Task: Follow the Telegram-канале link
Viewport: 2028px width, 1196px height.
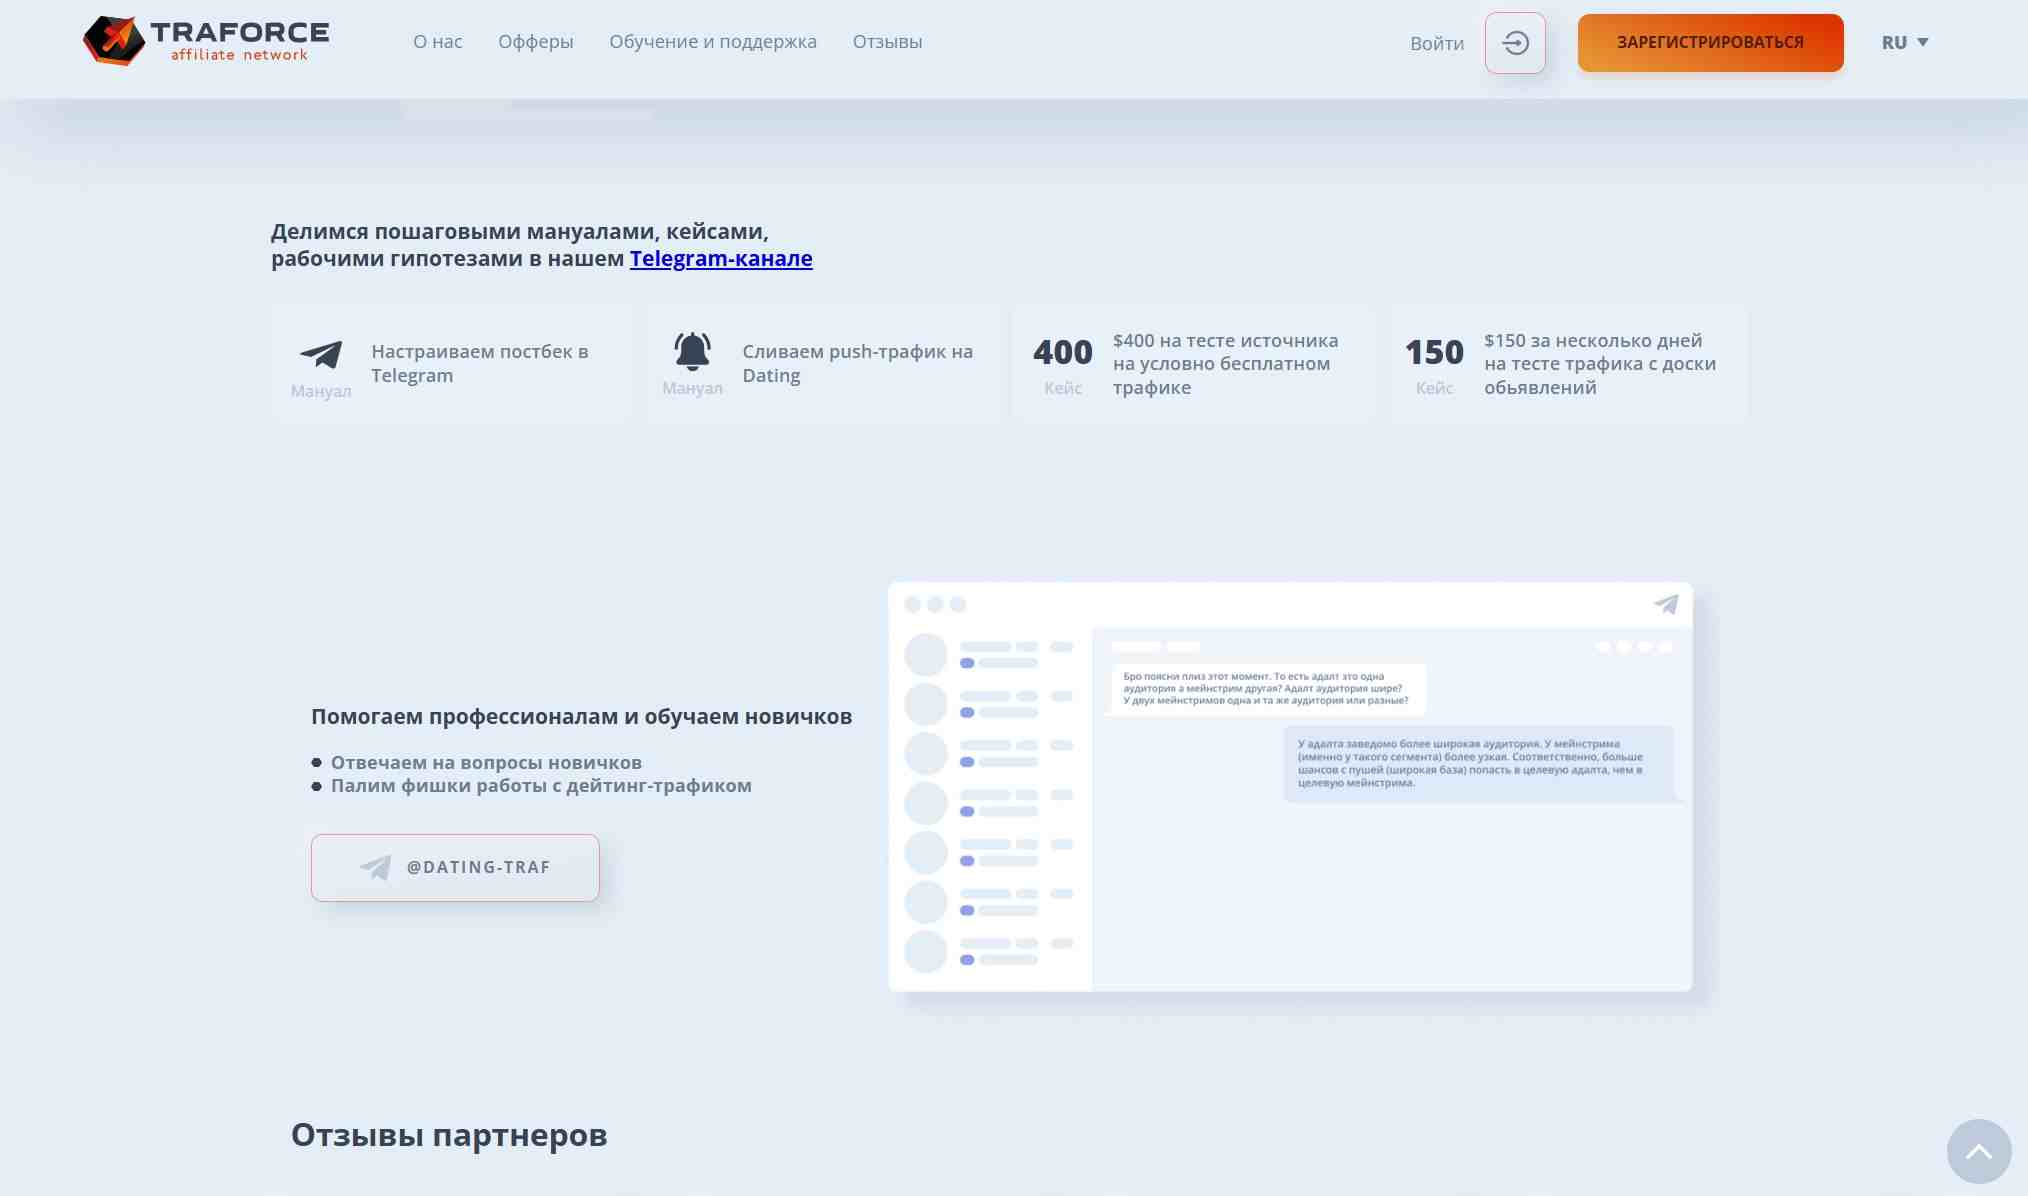Action: 720,259
